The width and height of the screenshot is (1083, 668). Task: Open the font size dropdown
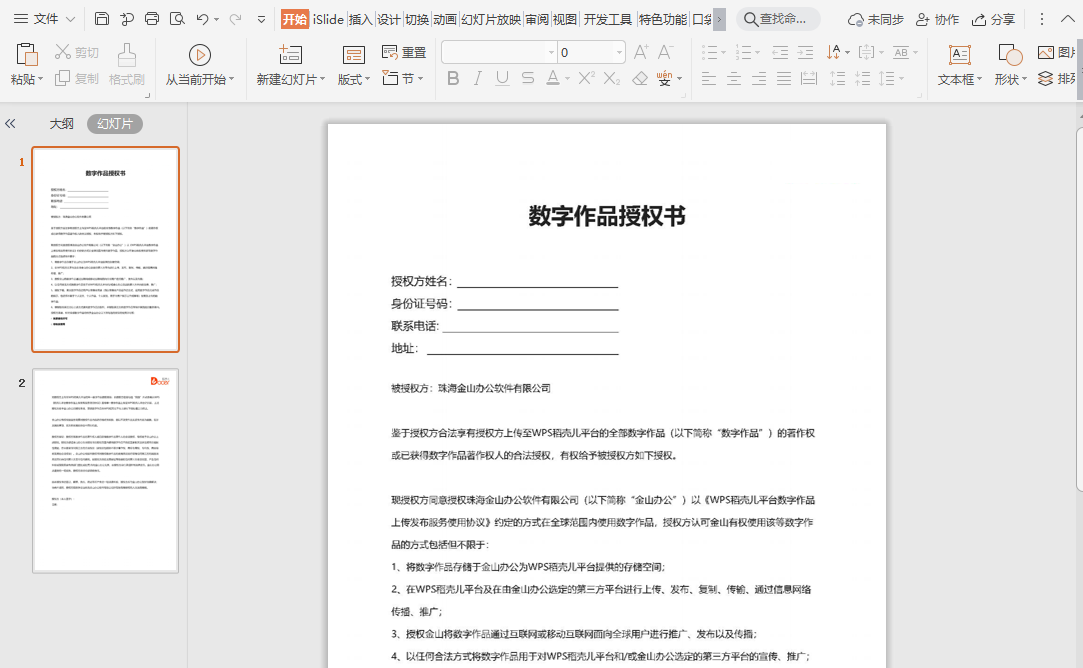click(x=619, y=52)
